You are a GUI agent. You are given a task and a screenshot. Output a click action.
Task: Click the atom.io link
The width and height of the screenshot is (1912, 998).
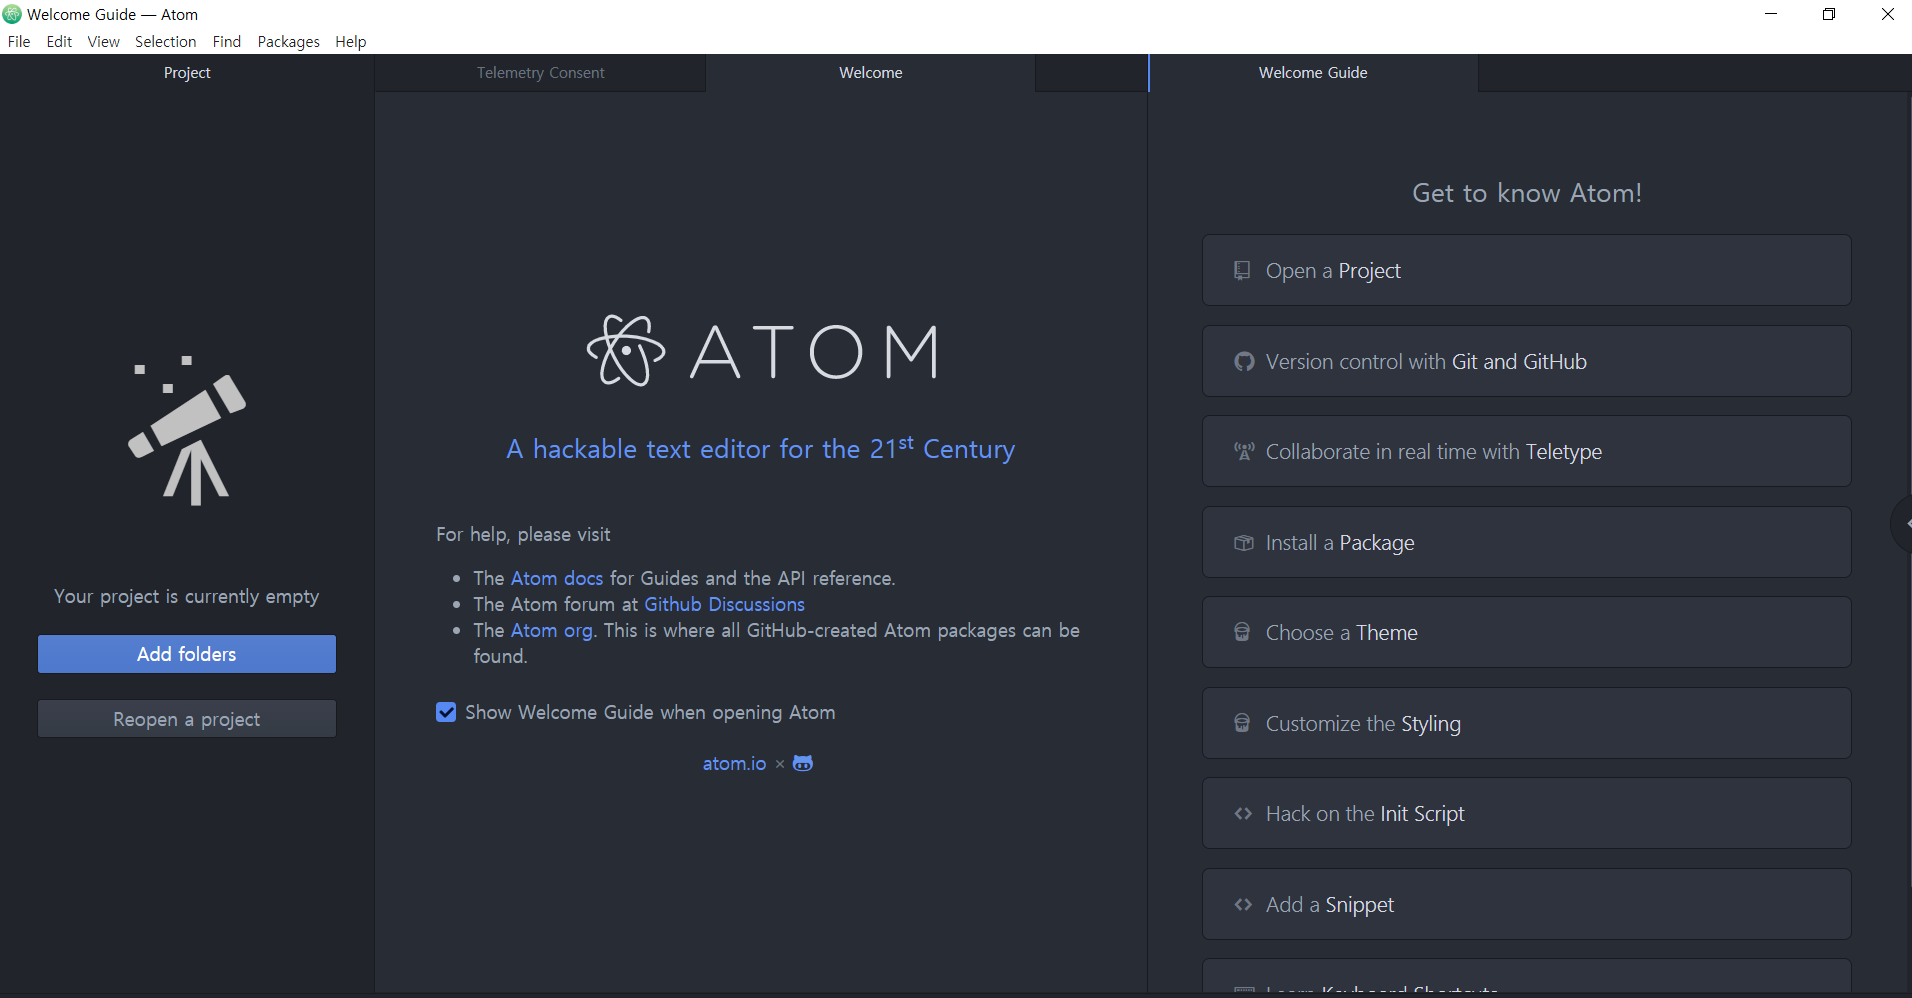[734, 763]
